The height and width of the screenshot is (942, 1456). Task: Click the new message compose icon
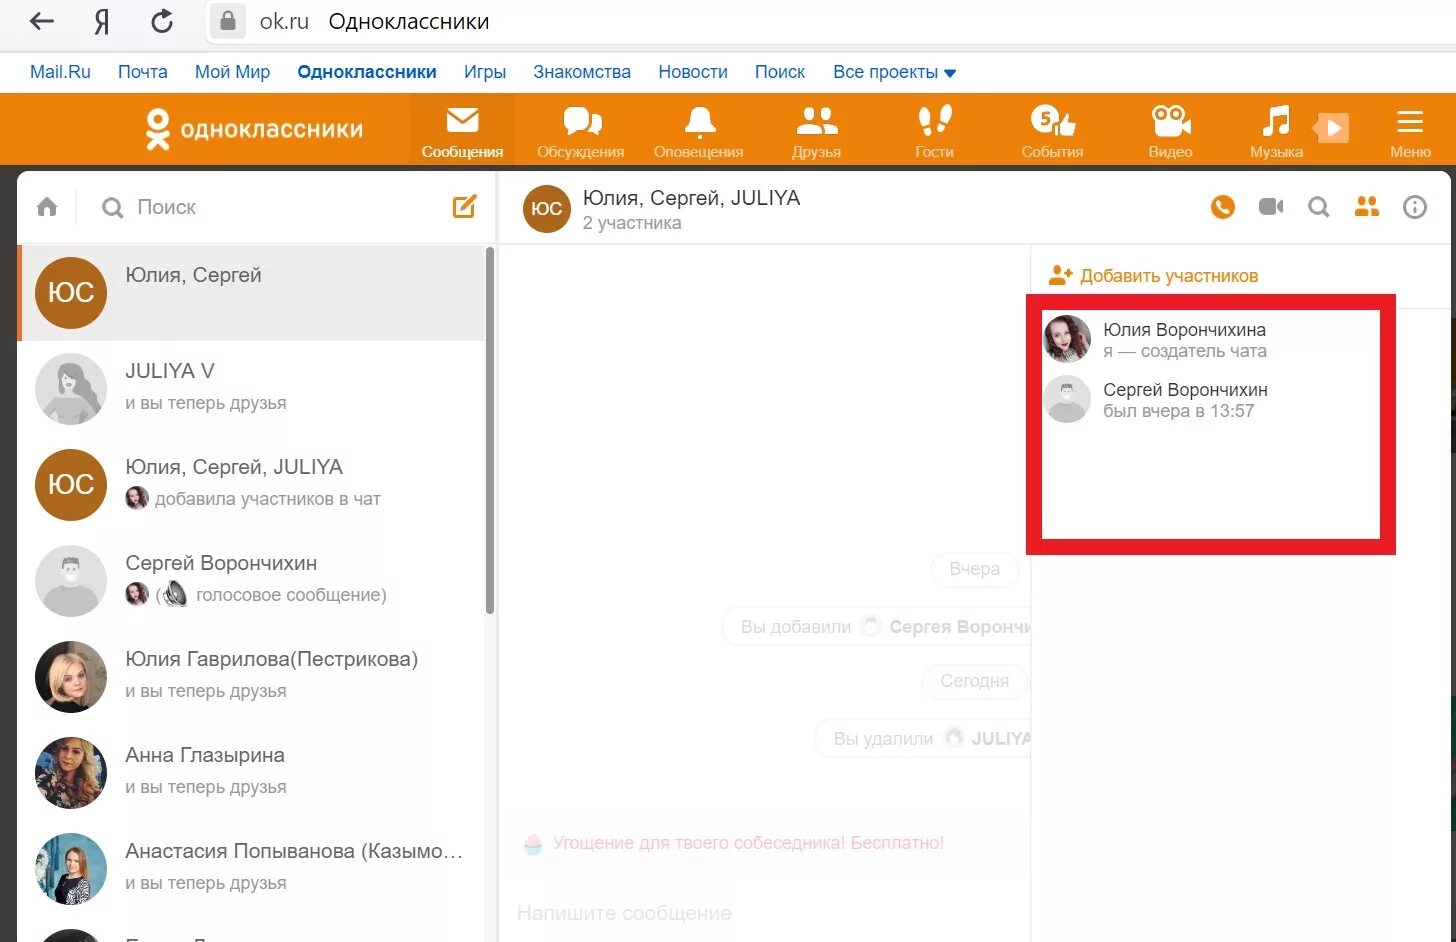coord(465,207)
